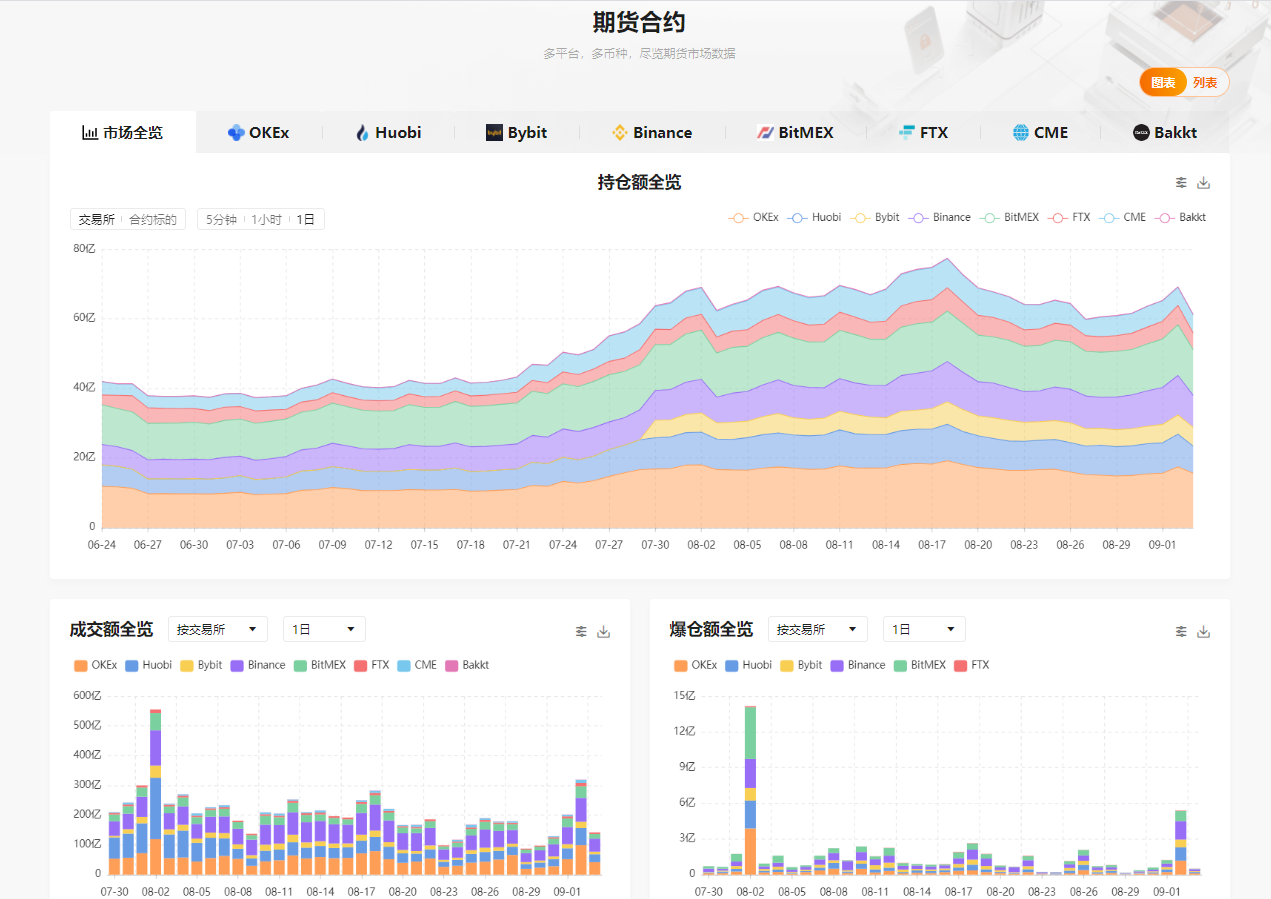Select the CME exchange tab

pyautogui.click(x=1040, y=131)
